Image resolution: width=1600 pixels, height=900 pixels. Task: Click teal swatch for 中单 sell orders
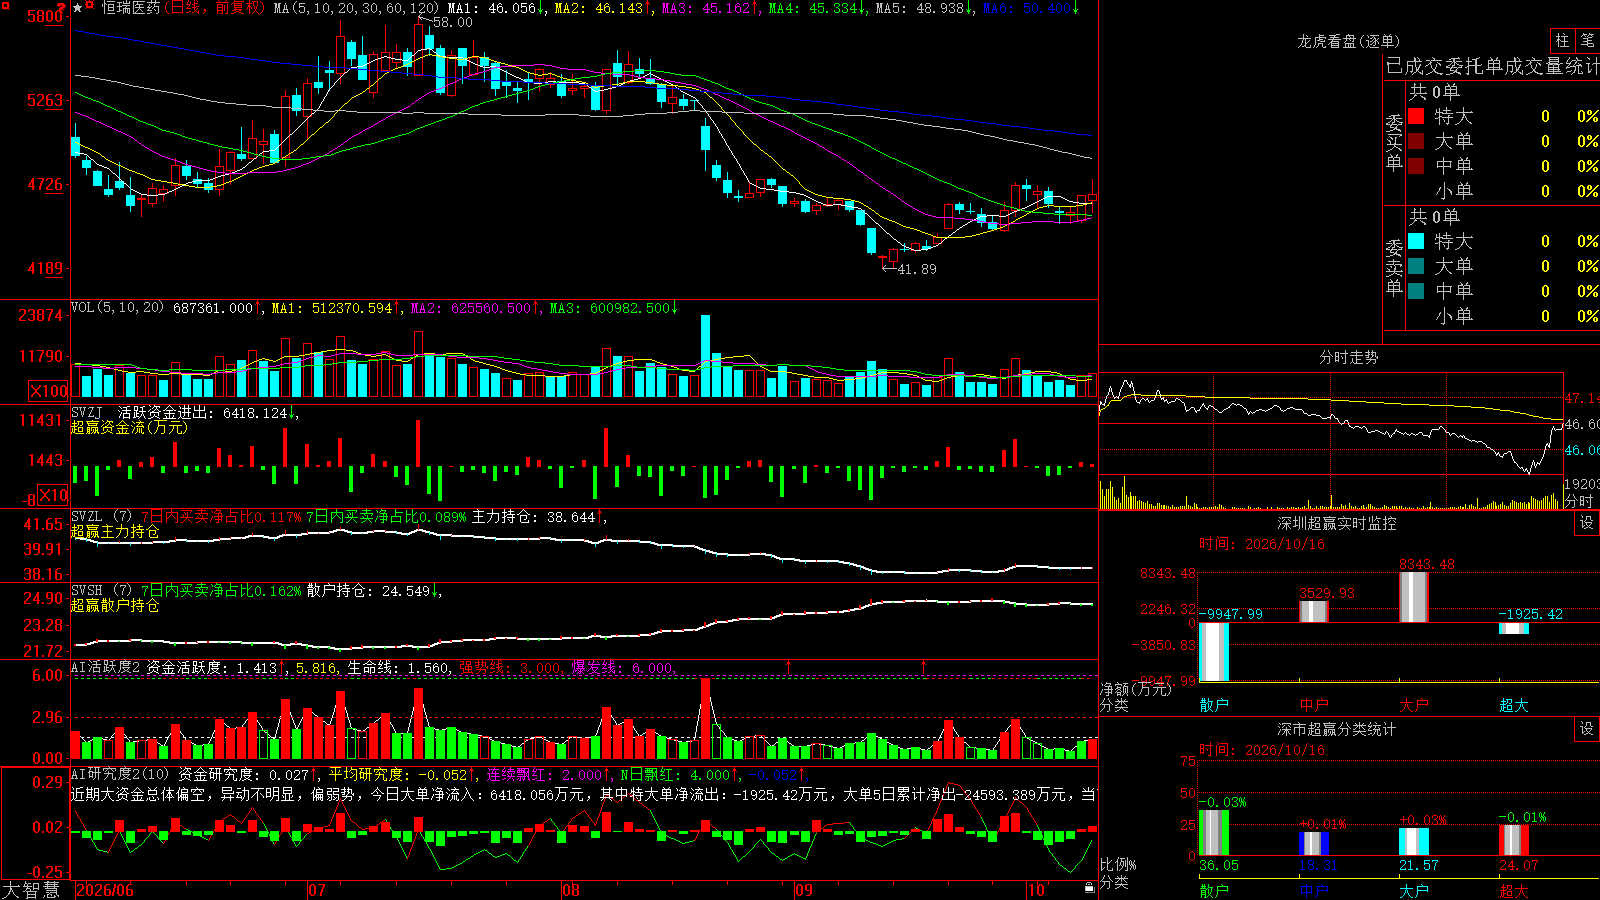[x=1416, y=291]
